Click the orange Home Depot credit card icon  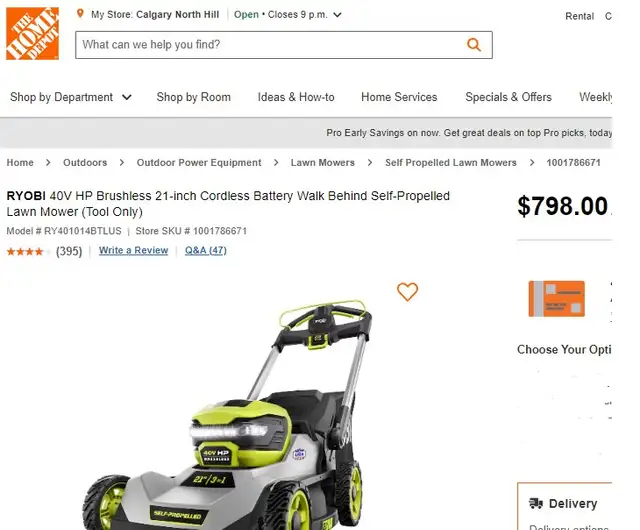(556, 299)
